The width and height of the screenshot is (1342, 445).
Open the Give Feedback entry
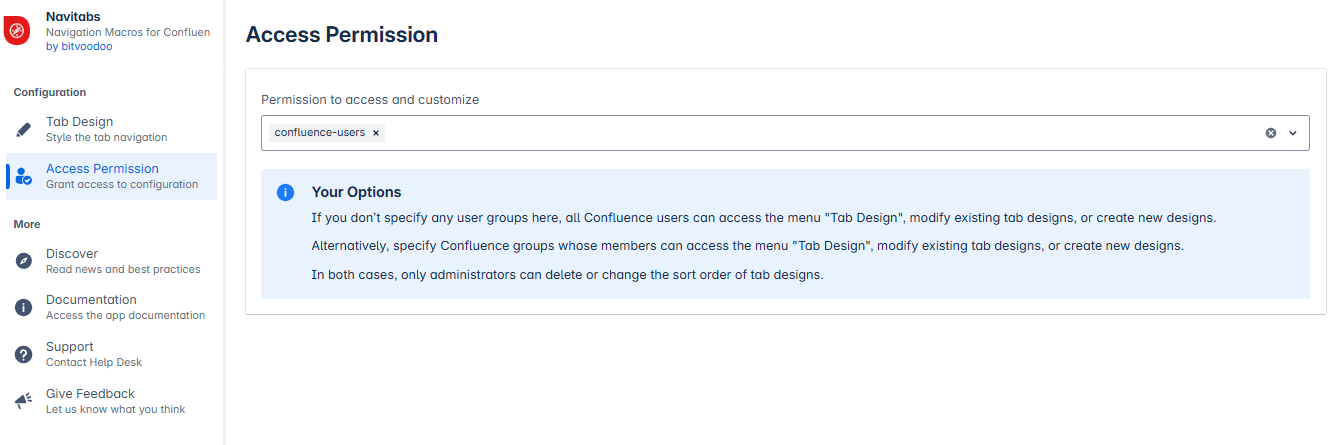coord(90,394)
